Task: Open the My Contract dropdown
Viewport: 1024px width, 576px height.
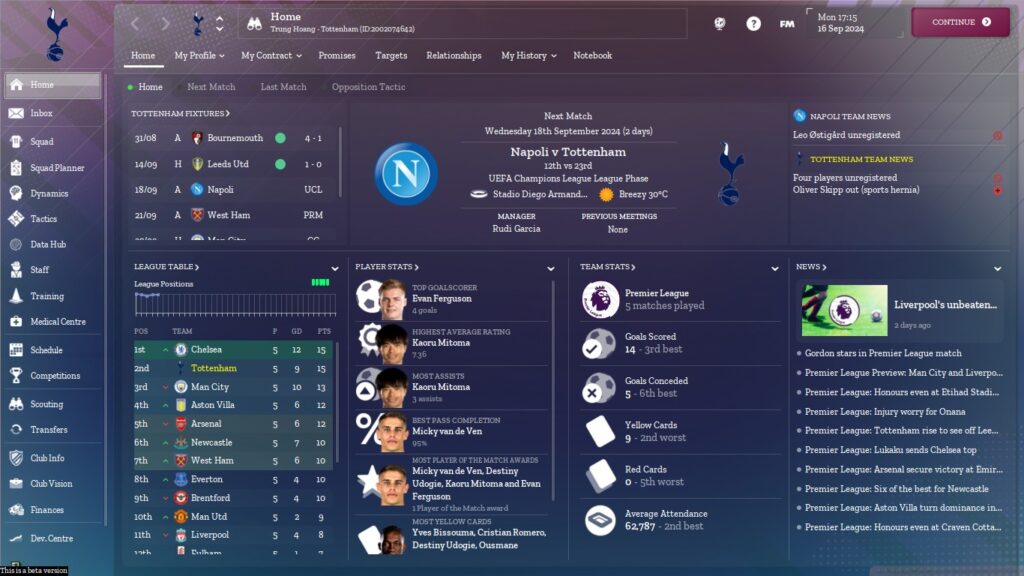Action: 271,56
